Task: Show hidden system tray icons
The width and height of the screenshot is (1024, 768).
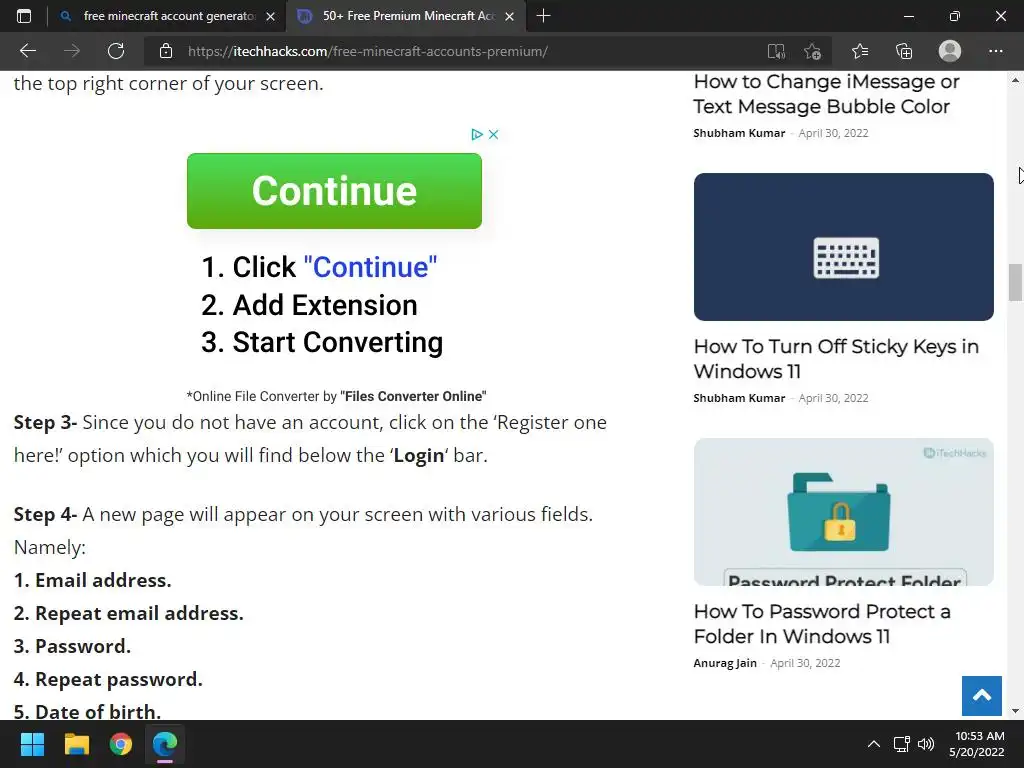Action: tap(873, 744)
